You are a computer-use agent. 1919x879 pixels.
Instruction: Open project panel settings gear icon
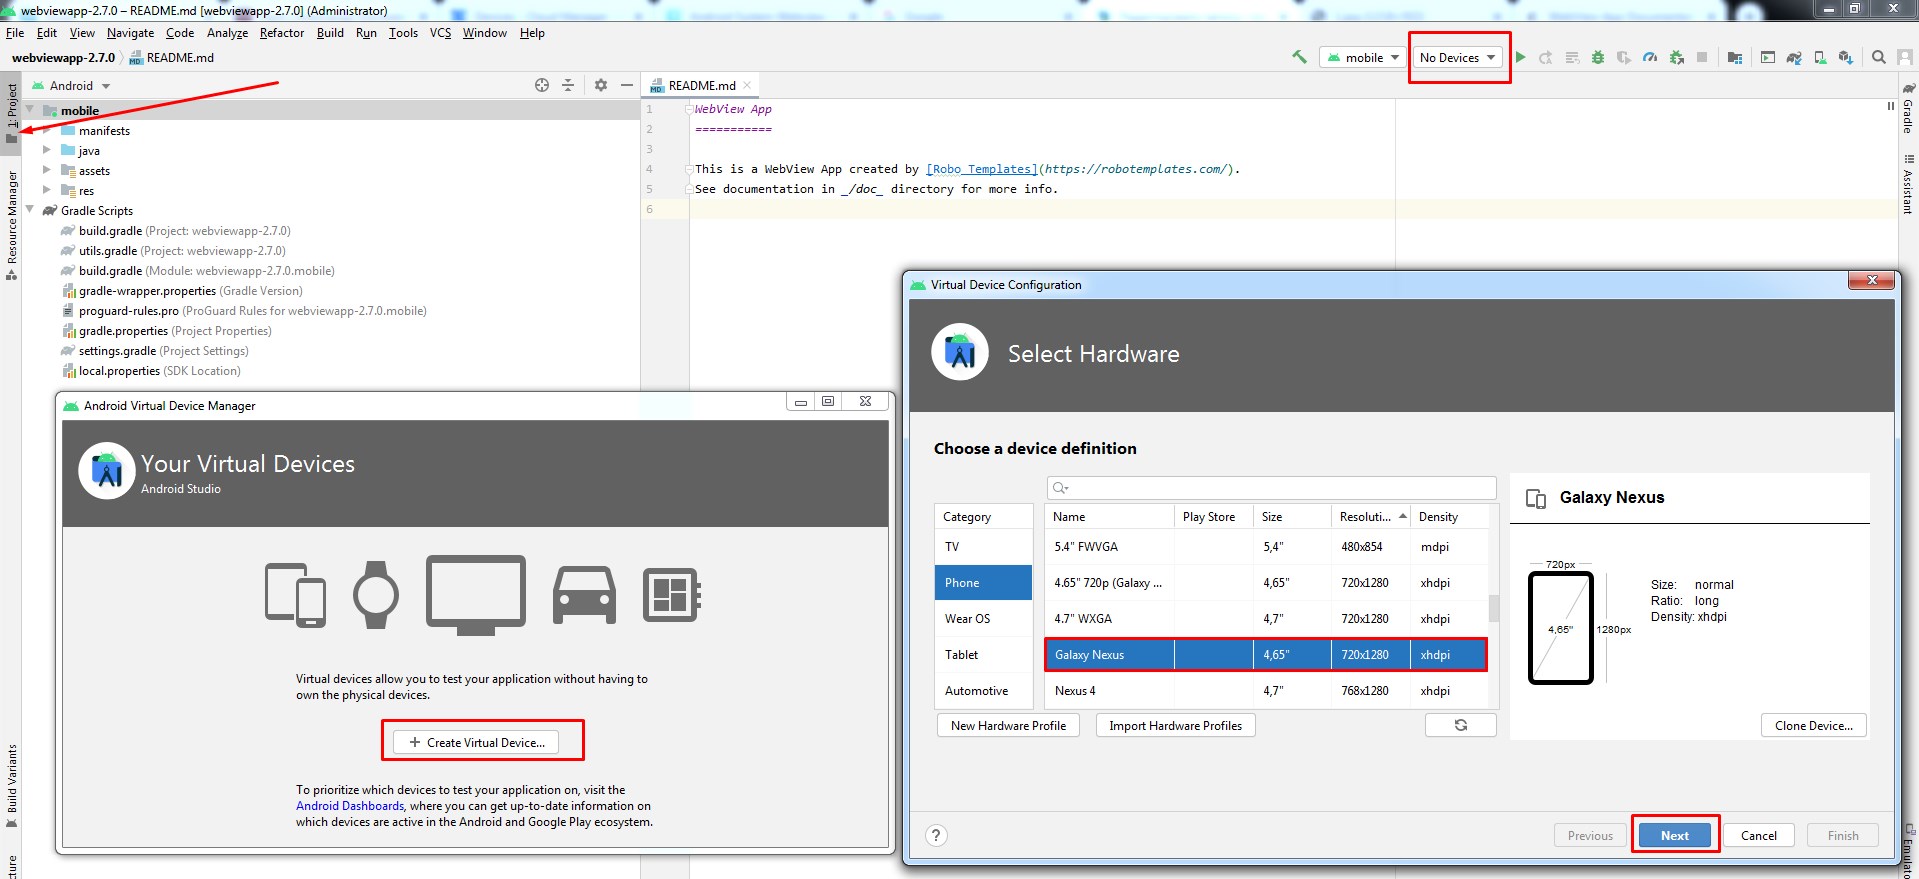point(601,85)
